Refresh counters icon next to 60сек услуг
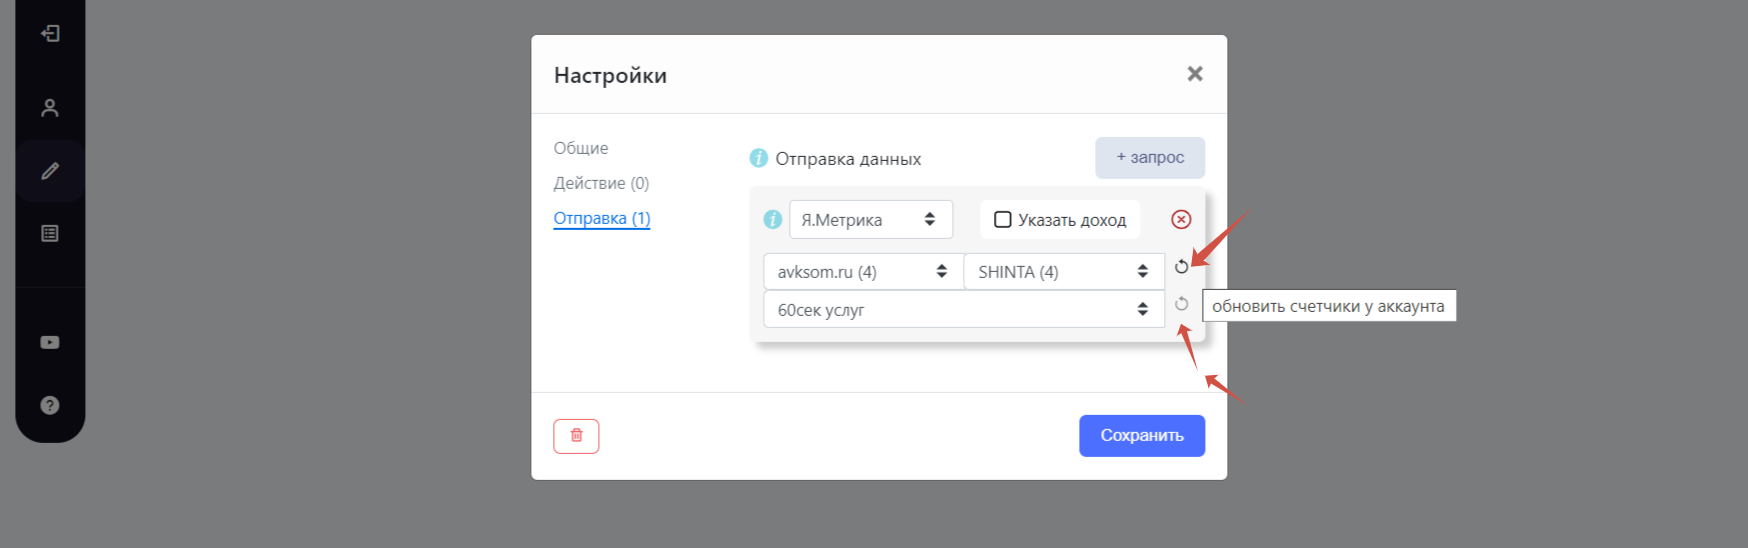 click(1181, 304)
